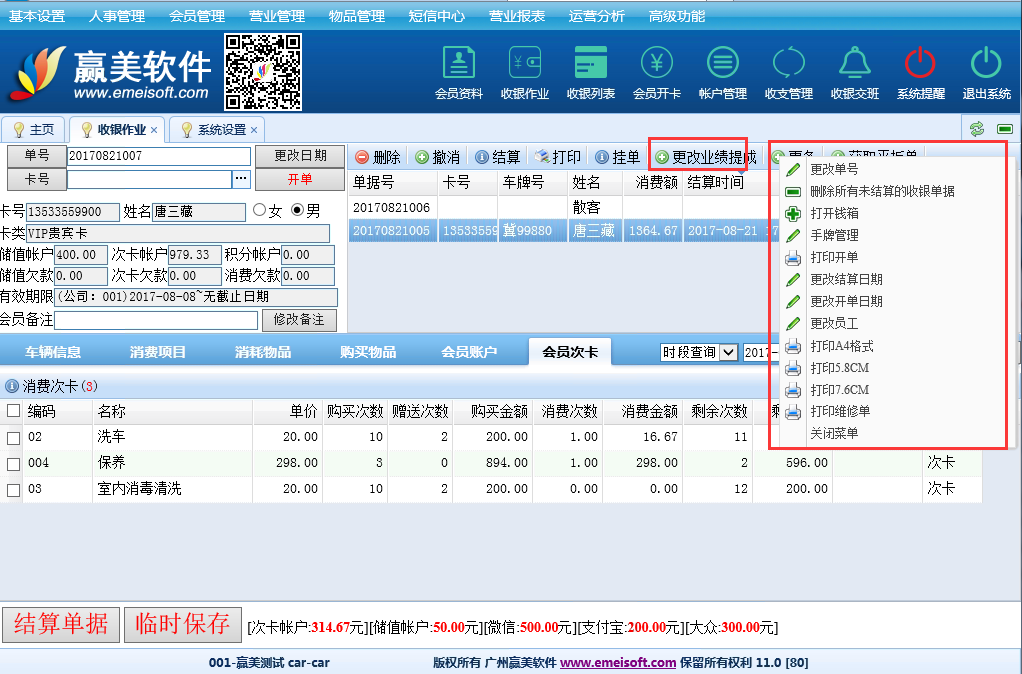Close the 系统设置 tab
Viewport: 1022px width, 674px height.
[x=254, y=130]
